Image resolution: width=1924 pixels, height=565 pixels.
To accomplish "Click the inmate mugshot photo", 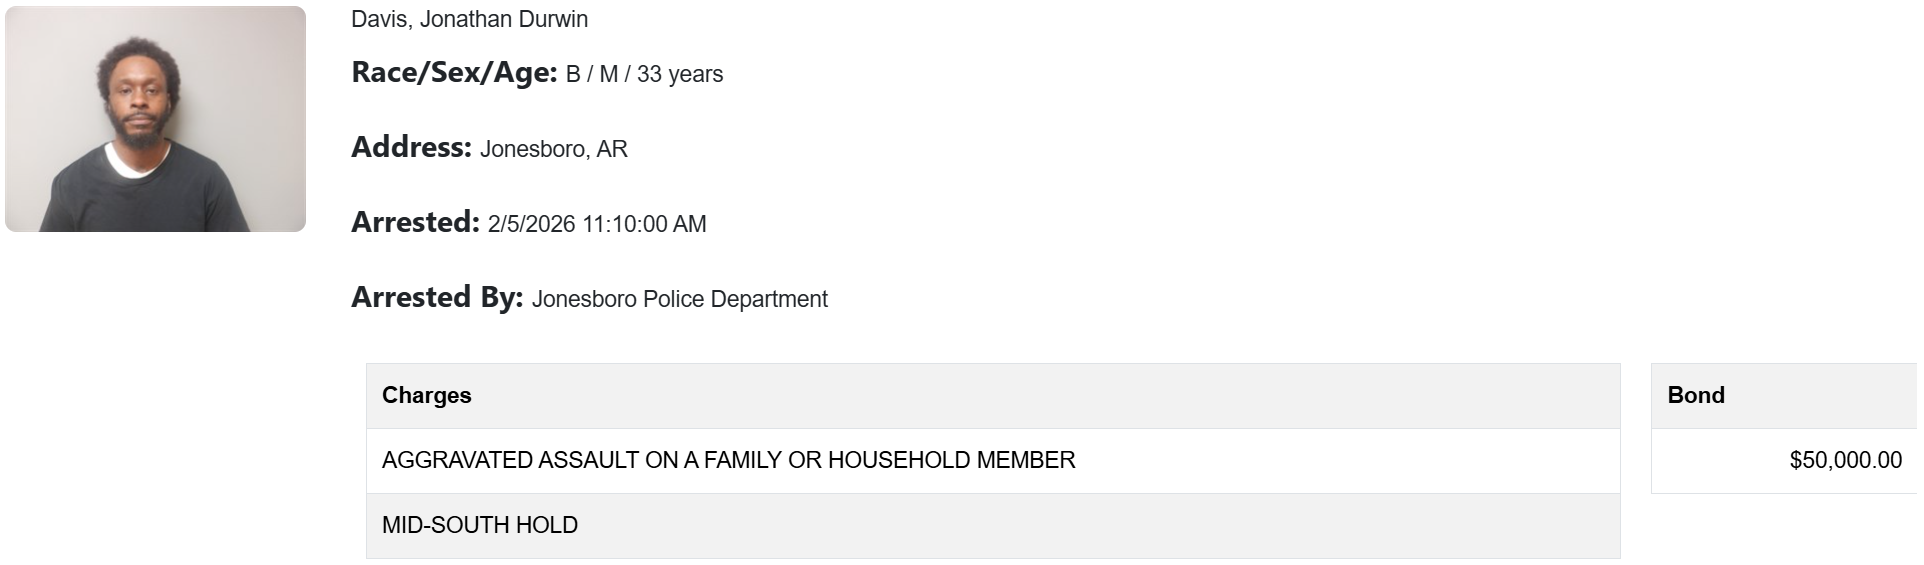I will click(155, 119).
